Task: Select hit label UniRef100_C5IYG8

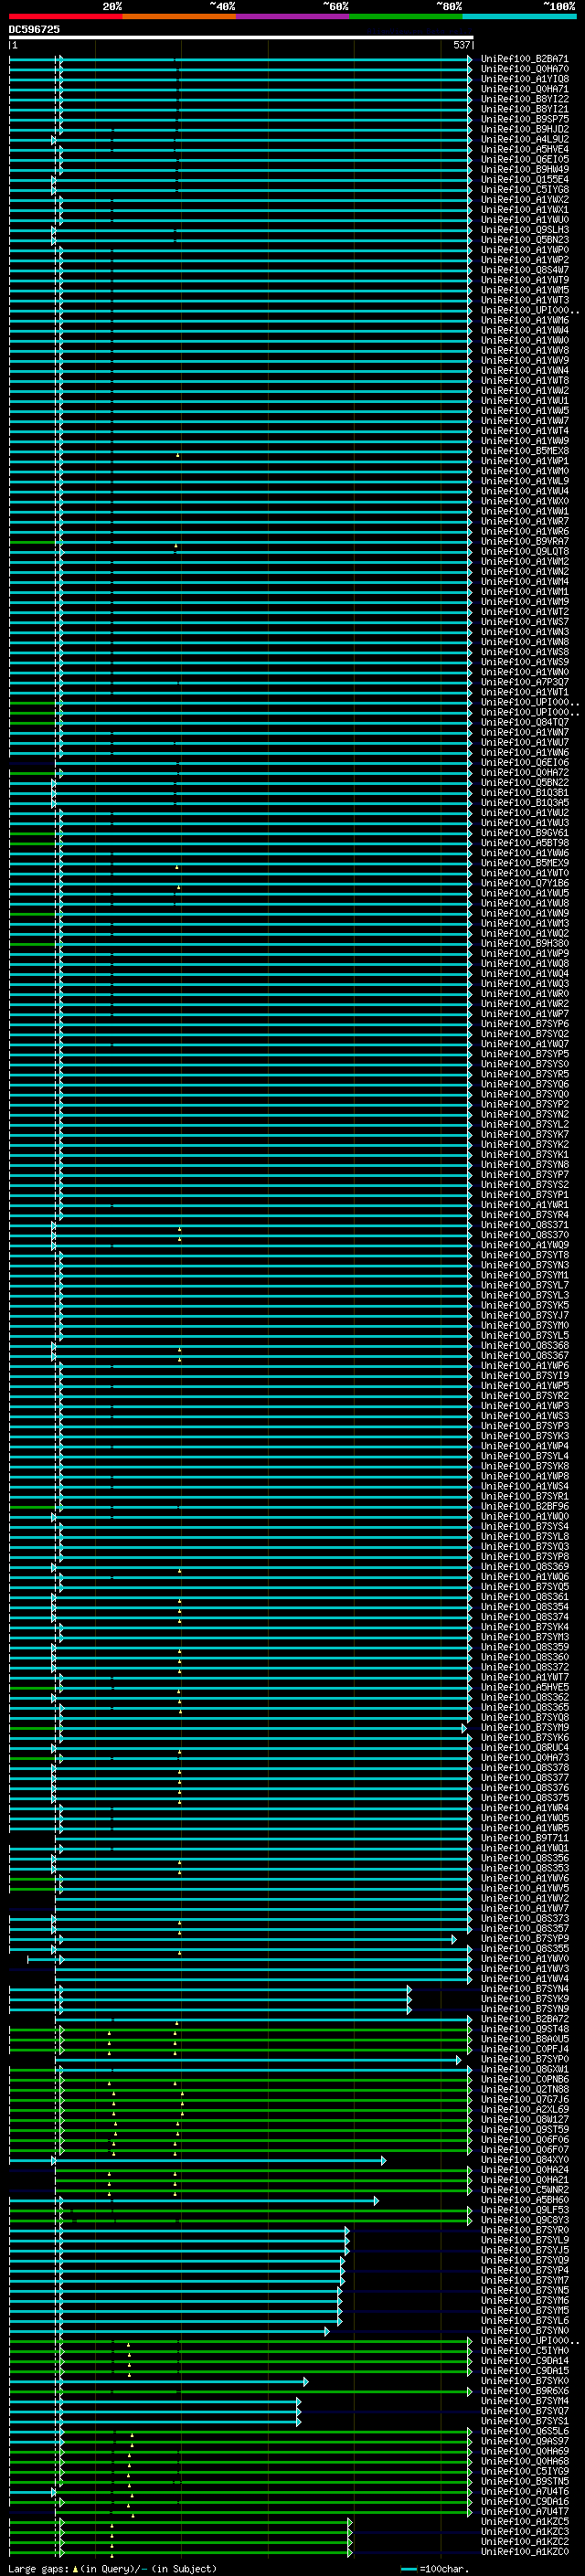Action: pos(525,190)
